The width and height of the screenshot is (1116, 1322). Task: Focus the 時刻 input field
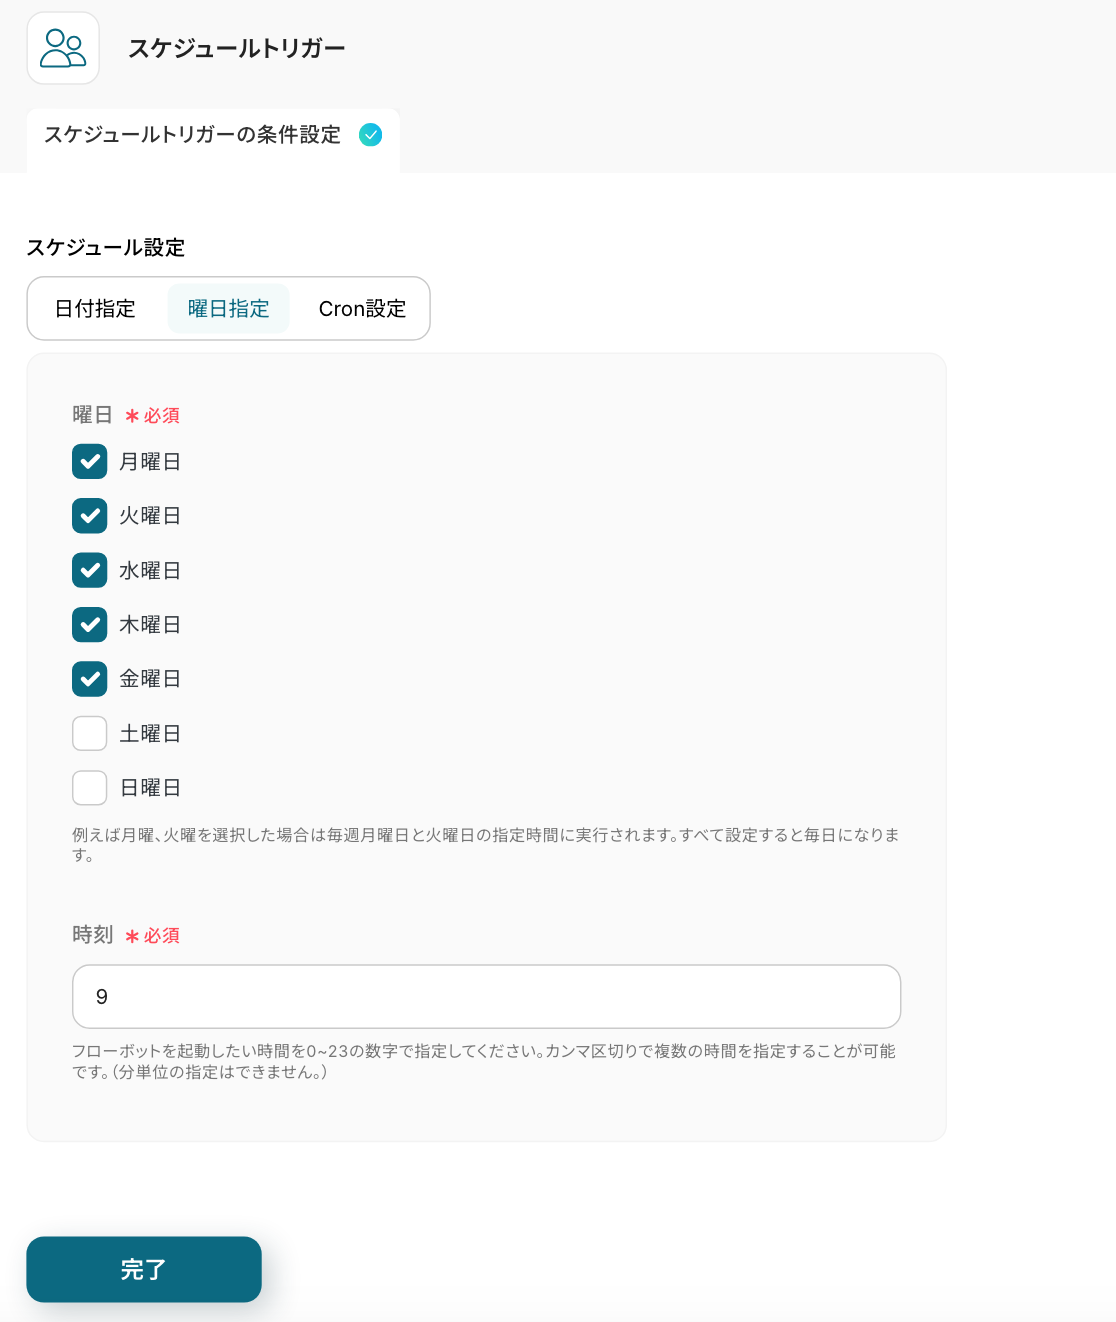(486, 996)
